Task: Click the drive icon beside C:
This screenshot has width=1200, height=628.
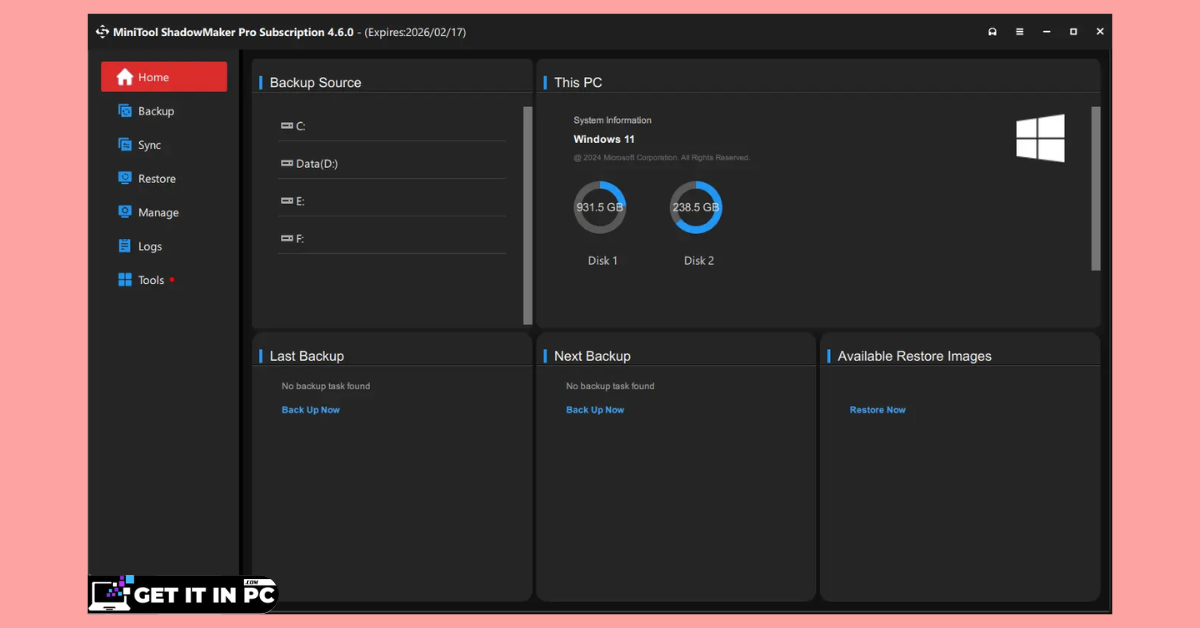Action: 287,126
